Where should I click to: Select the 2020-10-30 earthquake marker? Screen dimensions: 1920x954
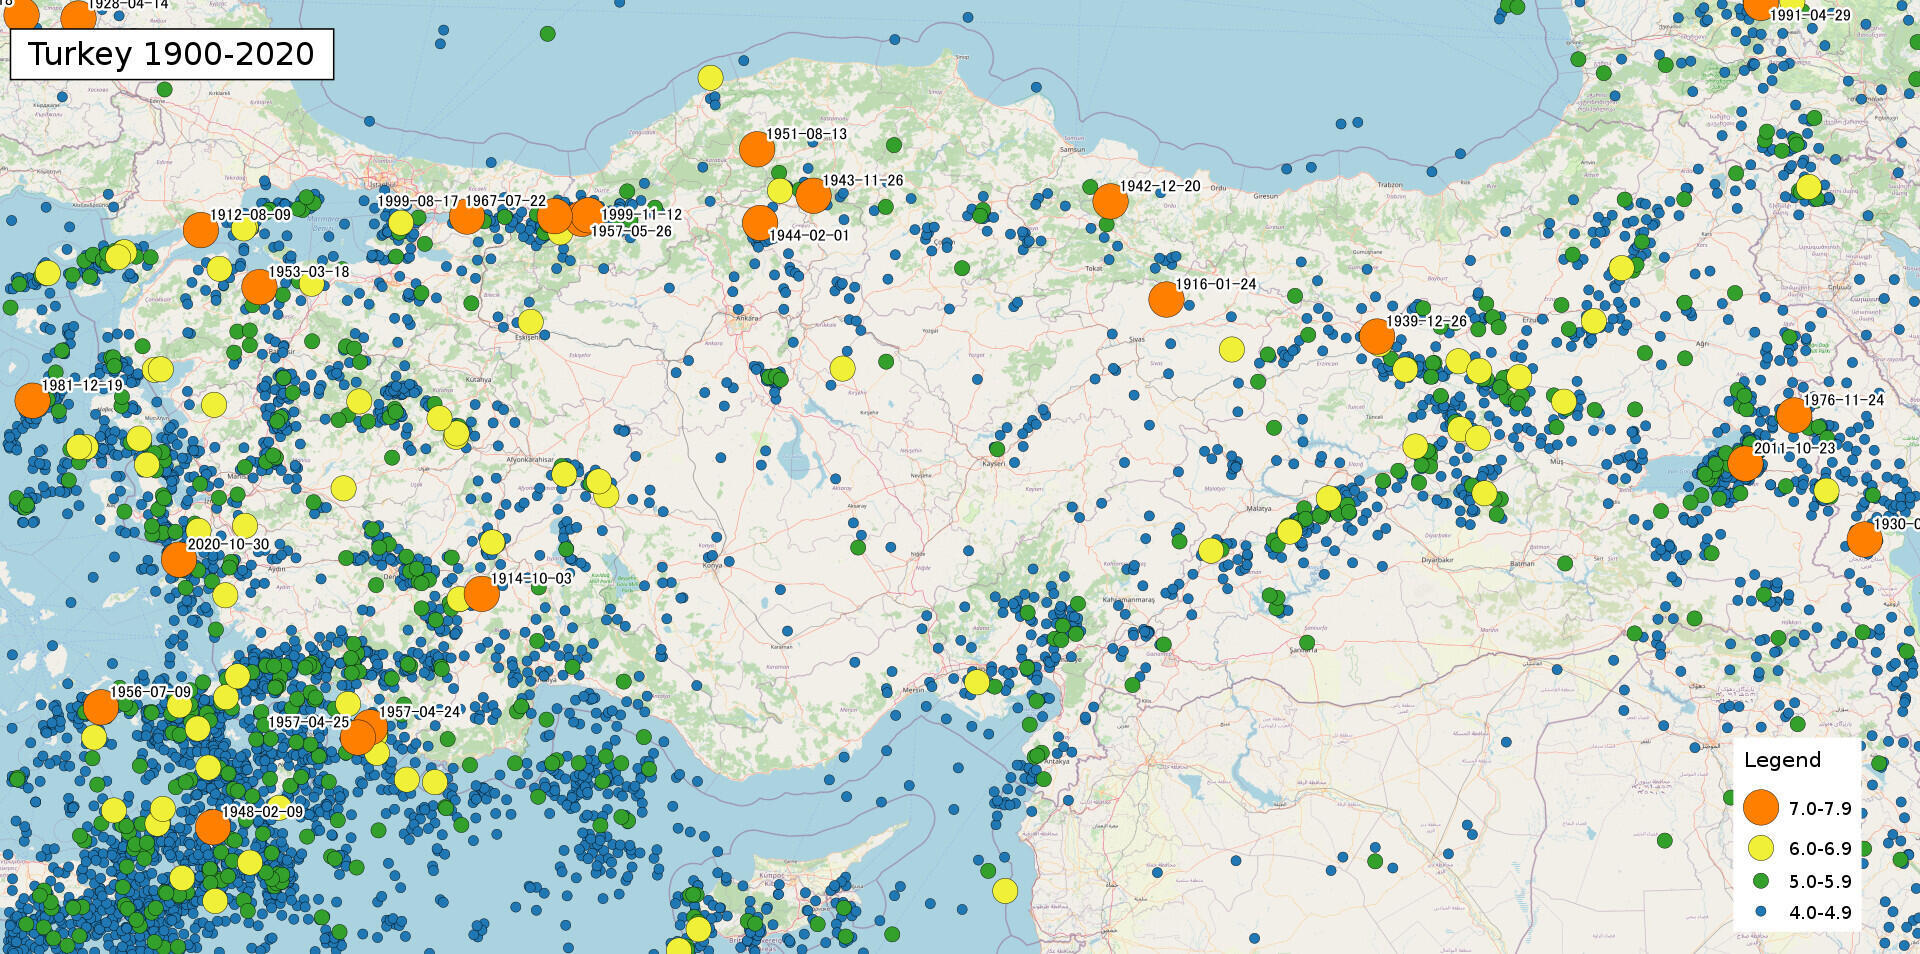180,562
